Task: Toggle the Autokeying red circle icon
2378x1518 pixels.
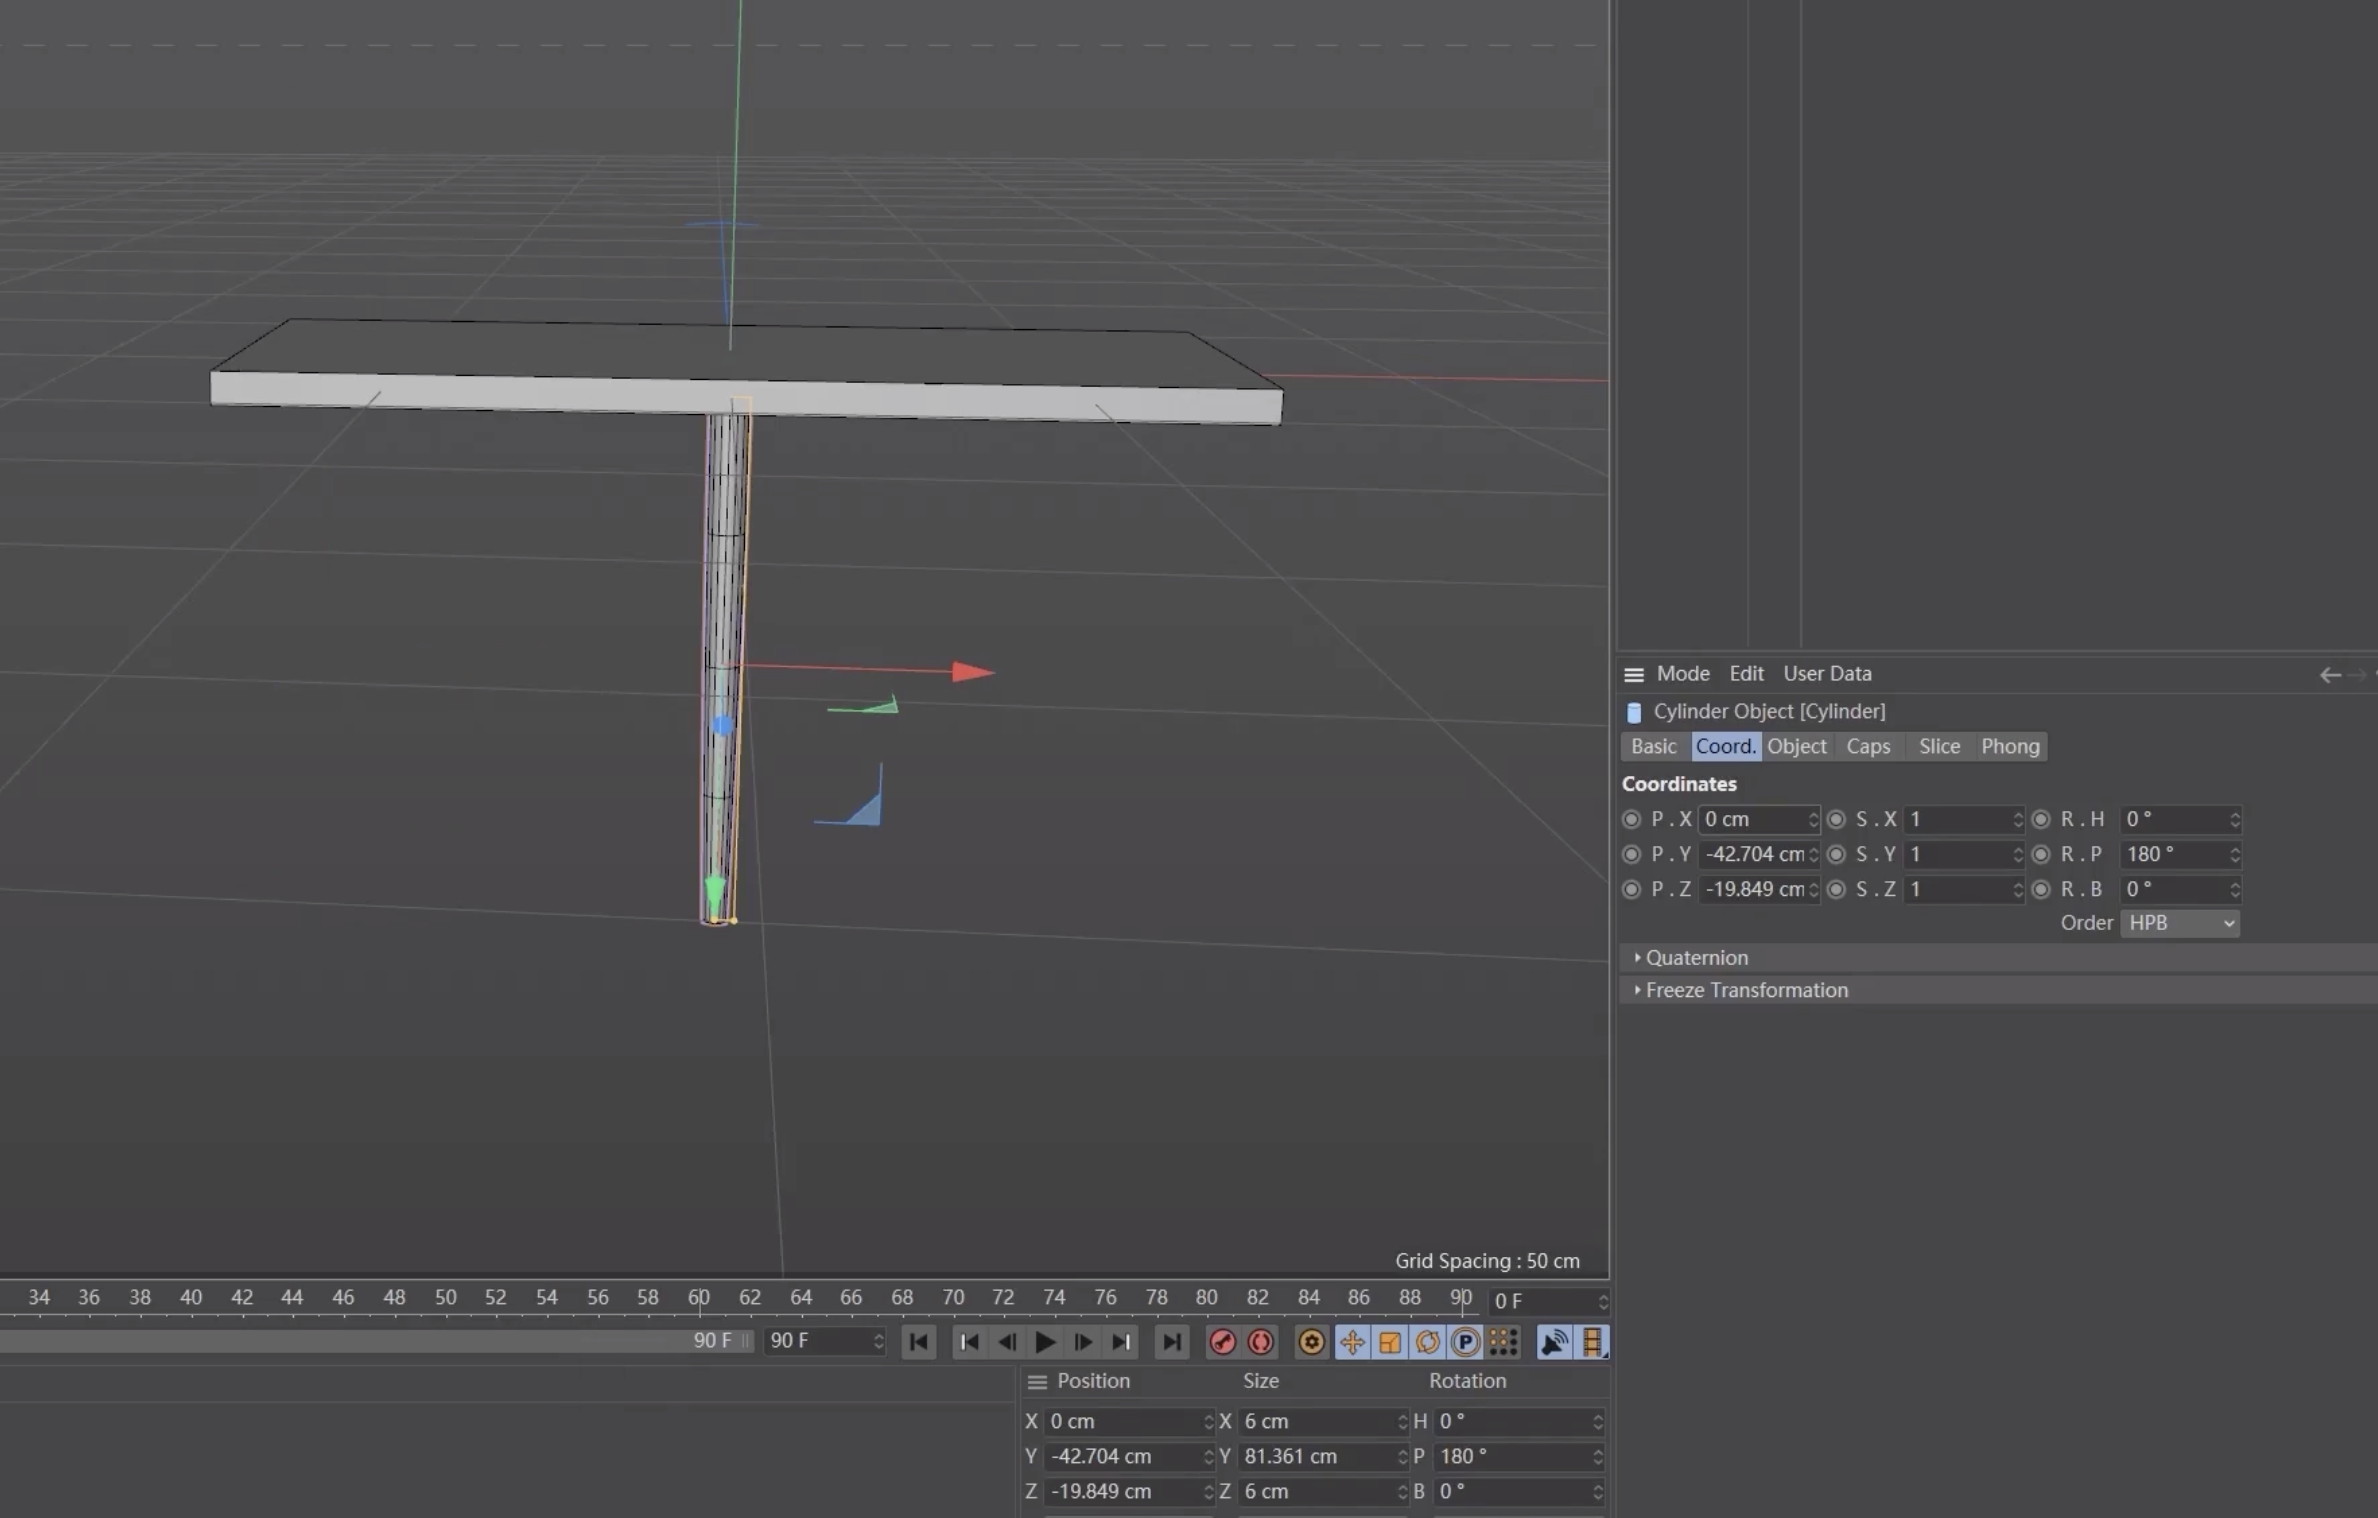Action: coord(1260,1342)
